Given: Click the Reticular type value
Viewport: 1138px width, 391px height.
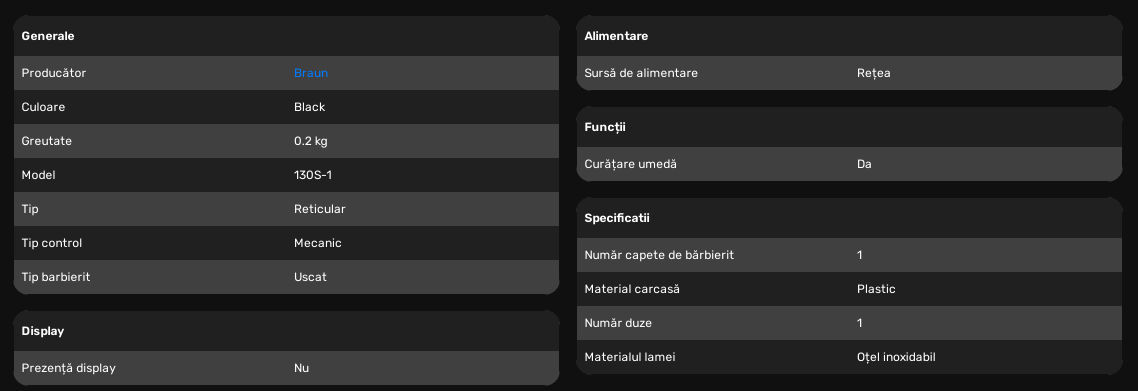Looking at the screenshot, I should coord(319,209).
